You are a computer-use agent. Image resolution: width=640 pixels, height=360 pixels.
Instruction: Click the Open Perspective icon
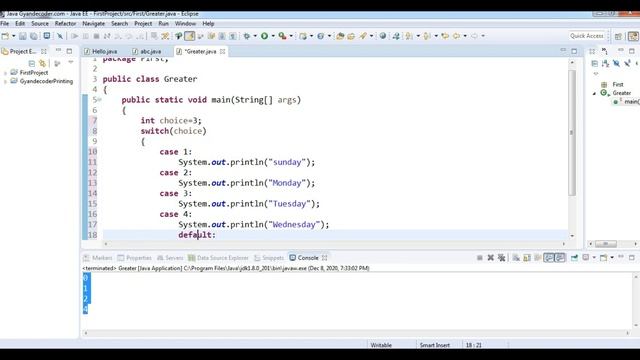coord(618,36)
